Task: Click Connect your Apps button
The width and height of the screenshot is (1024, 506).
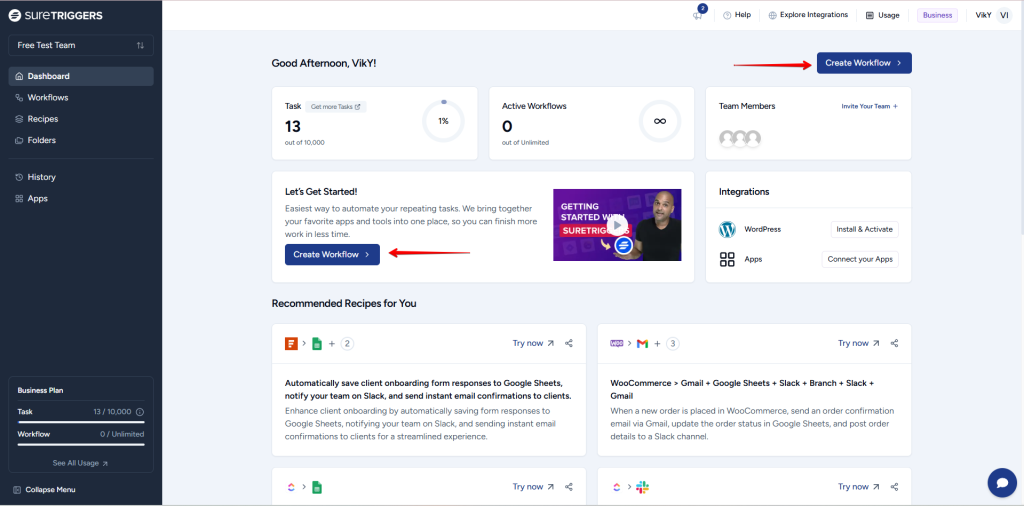Action: tap(860, 259)
